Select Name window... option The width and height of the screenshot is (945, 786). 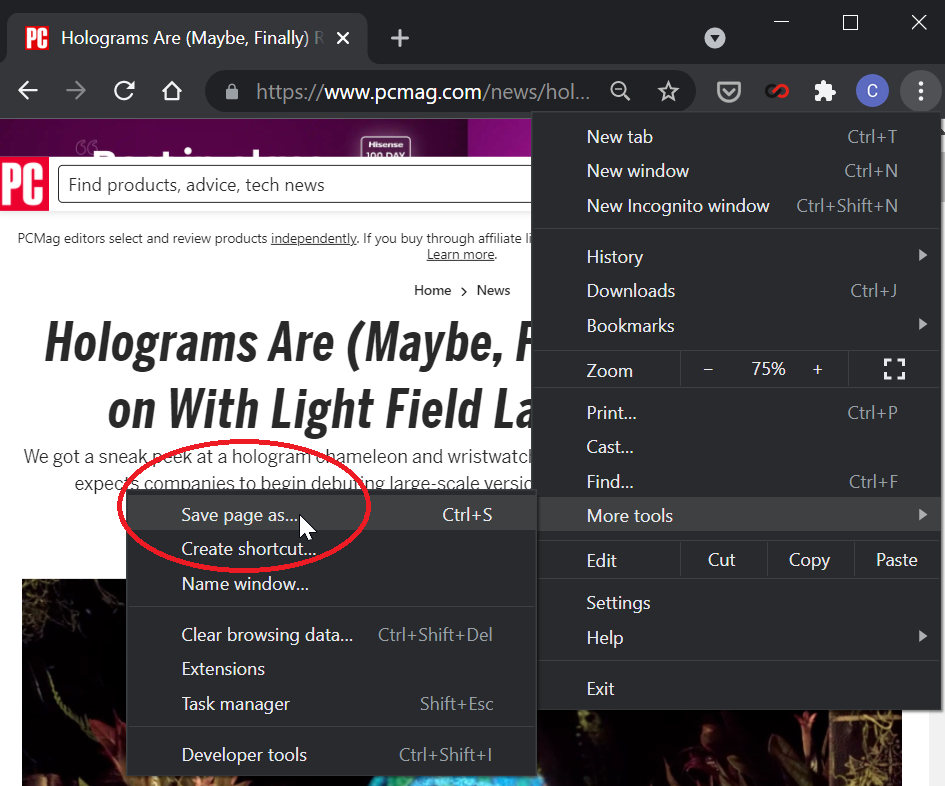pos(332,583)
